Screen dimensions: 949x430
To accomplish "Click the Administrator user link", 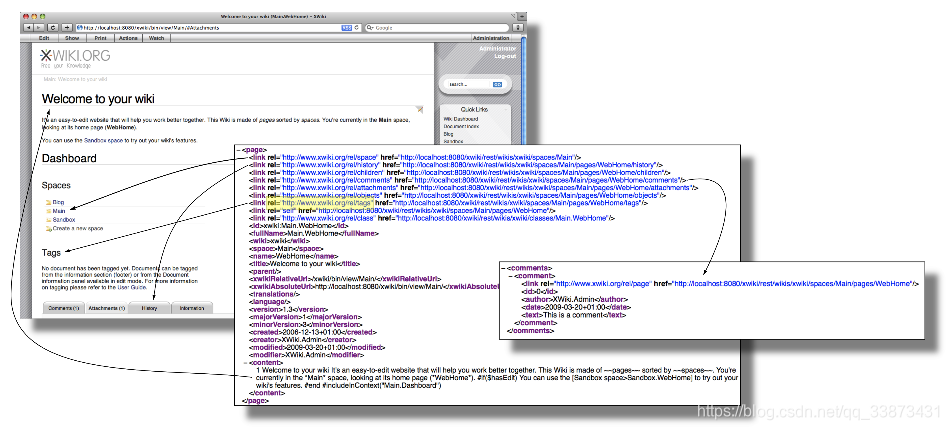I will coord(498,48).
